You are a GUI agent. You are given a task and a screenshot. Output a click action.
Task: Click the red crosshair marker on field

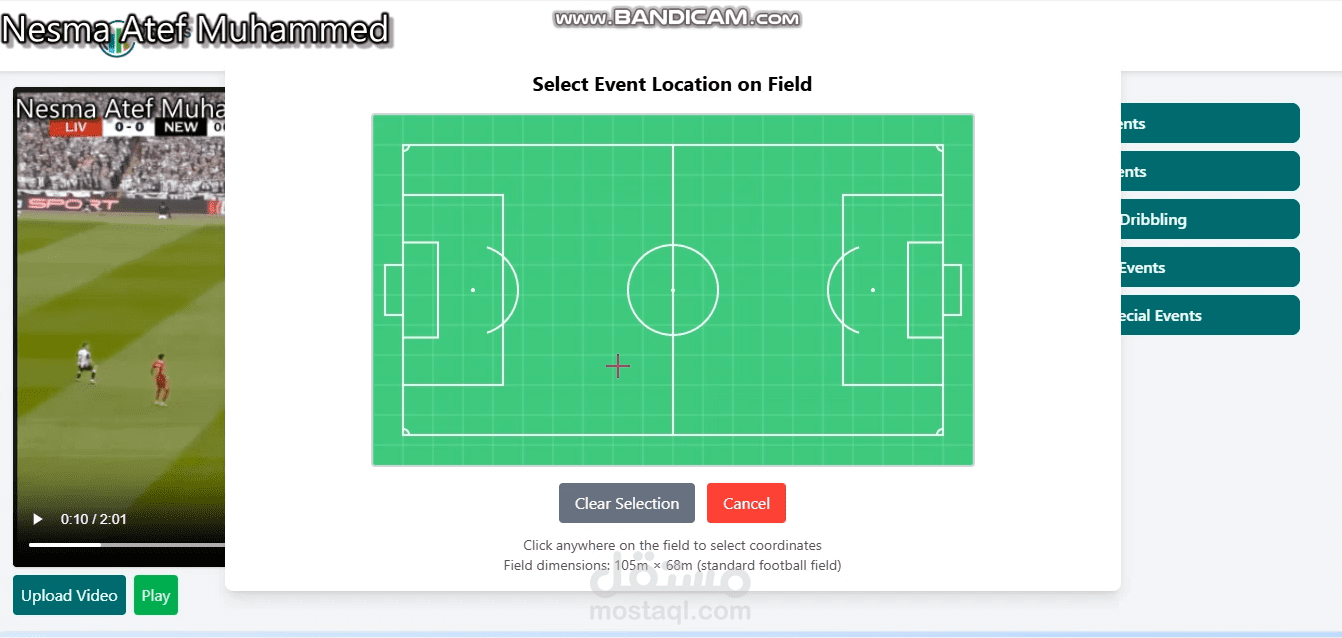pyautogui.click(x=618, y=367)
